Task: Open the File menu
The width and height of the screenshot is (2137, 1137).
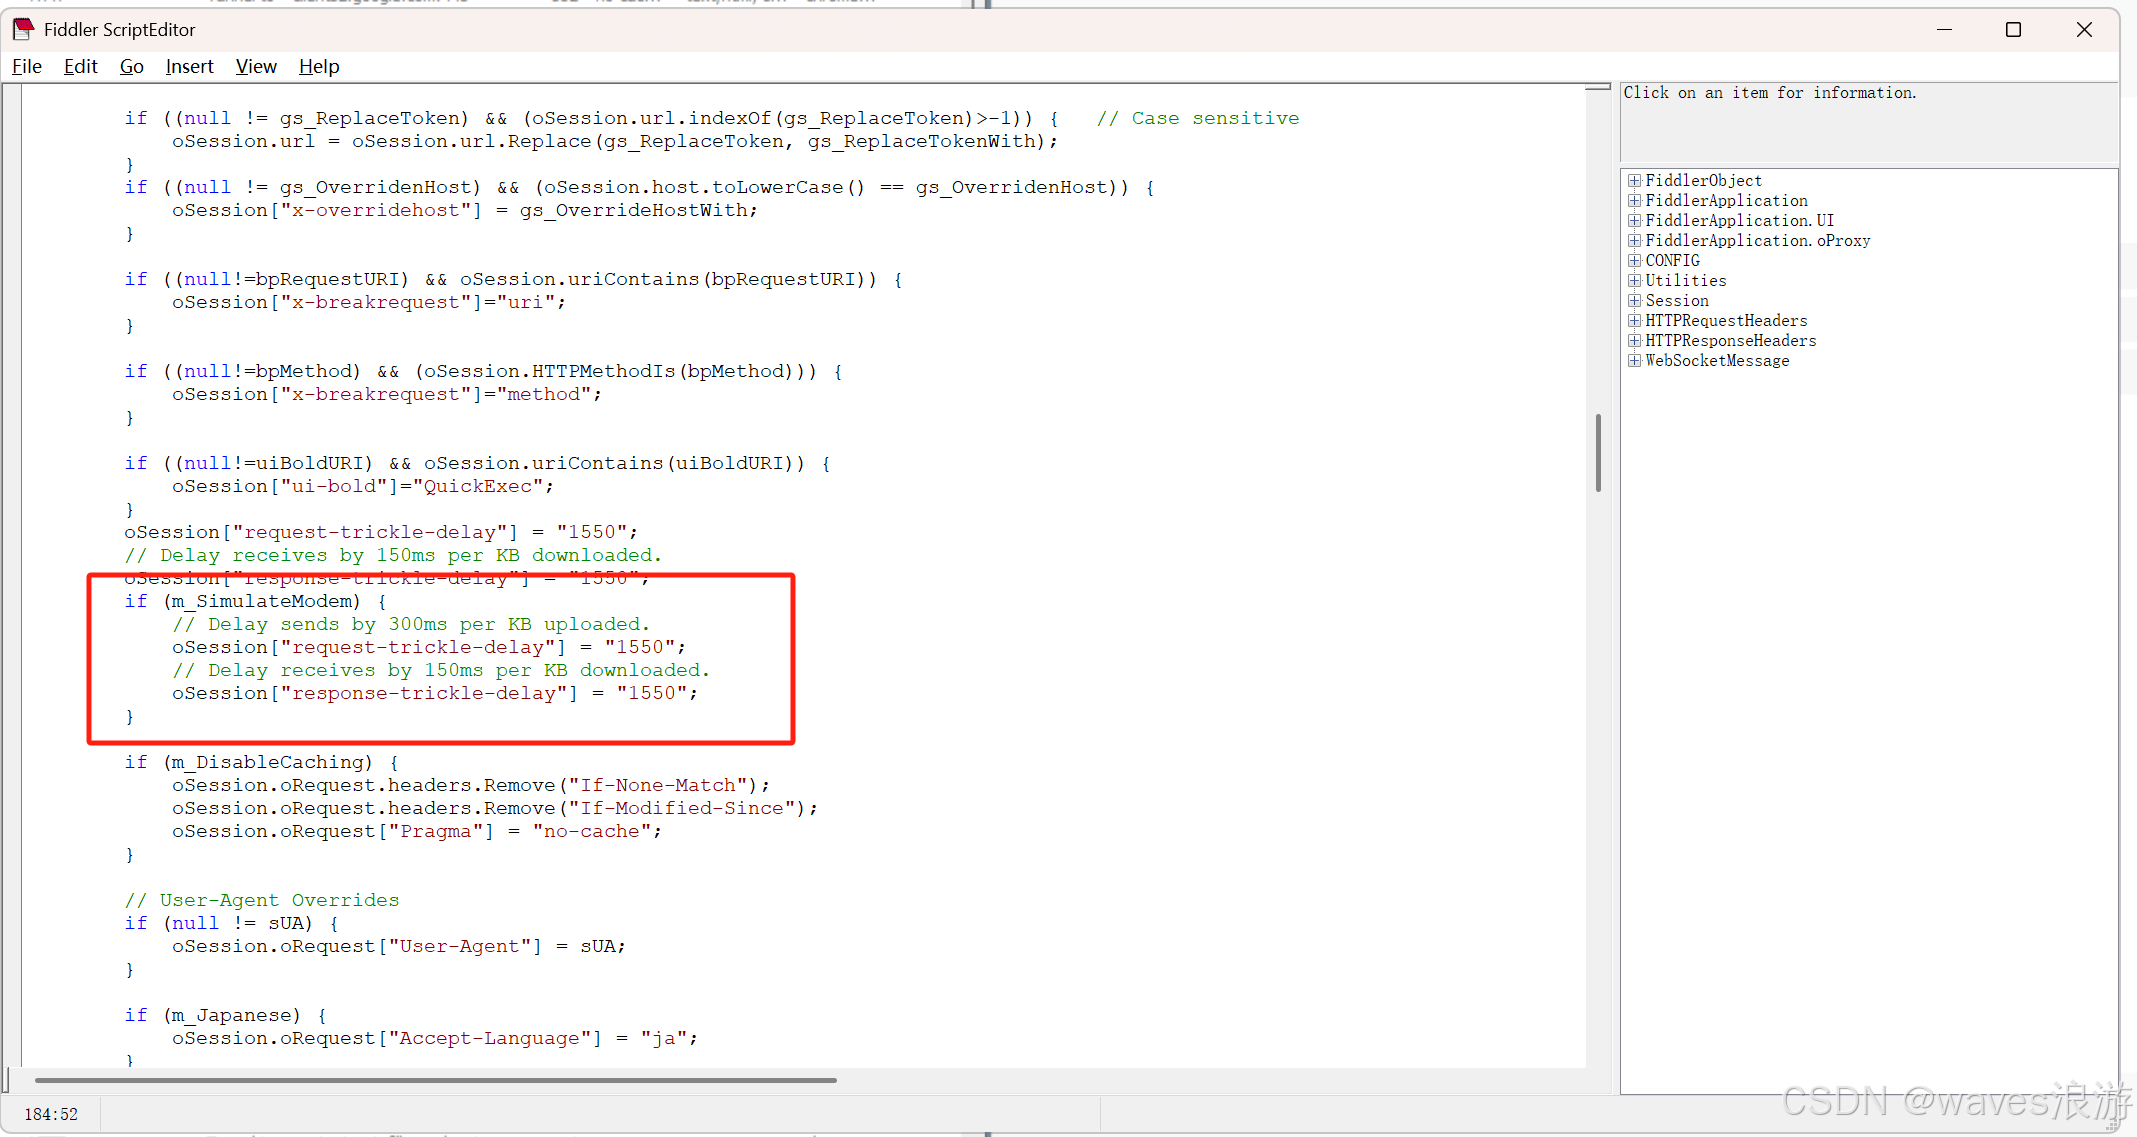Action: pos(27,66)
